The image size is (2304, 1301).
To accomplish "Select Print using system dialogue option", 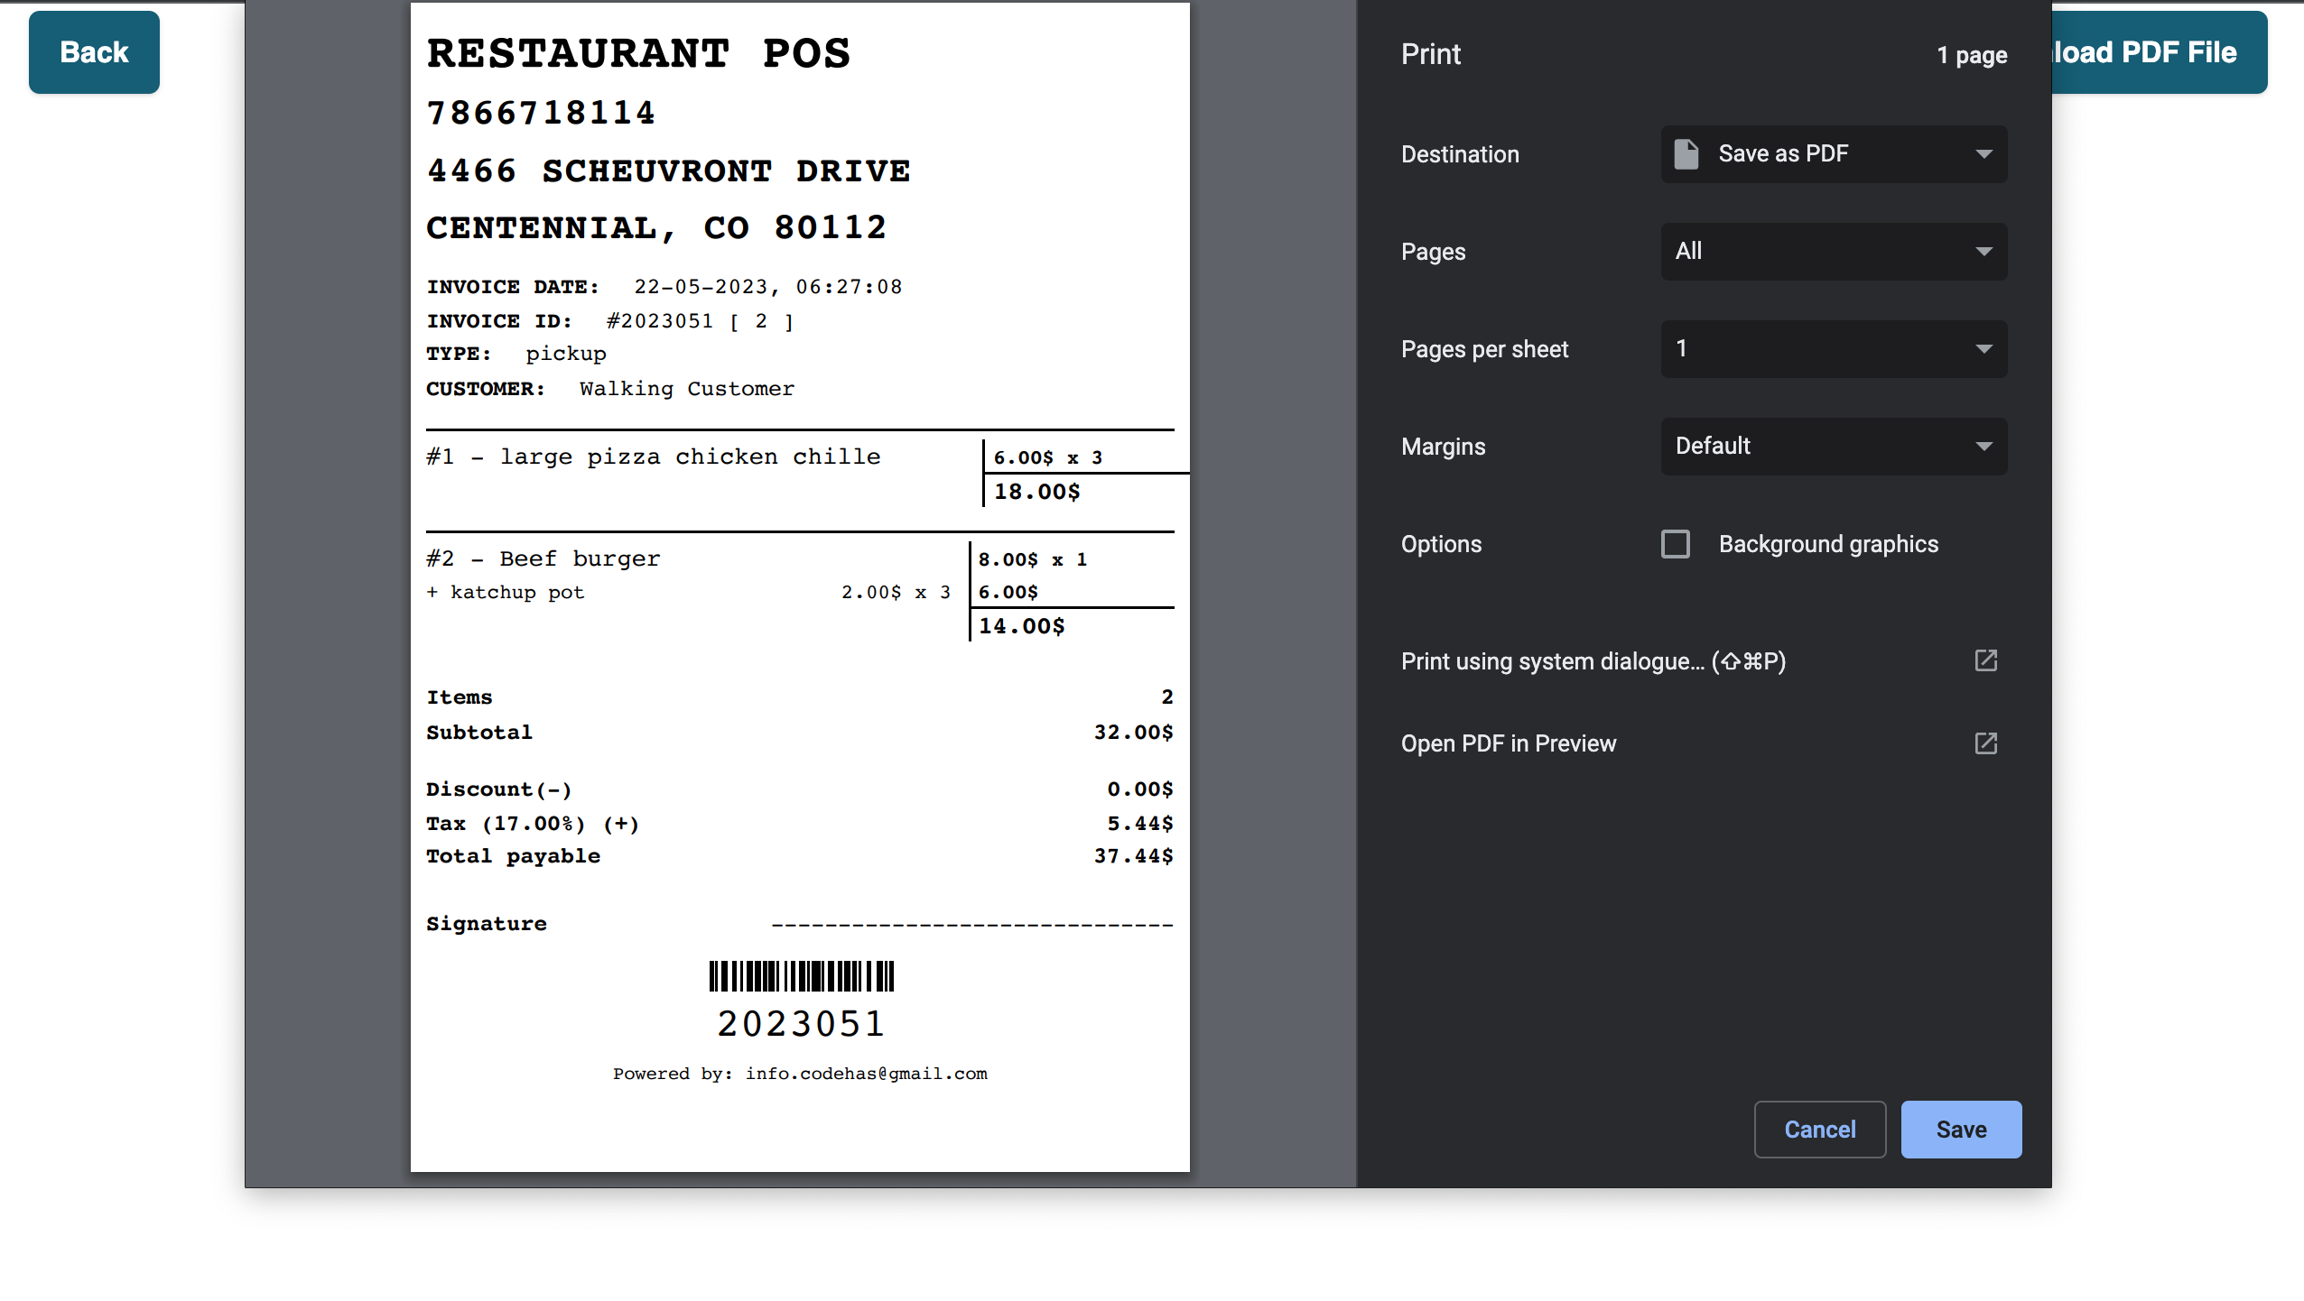I will tap(1592, 661).
